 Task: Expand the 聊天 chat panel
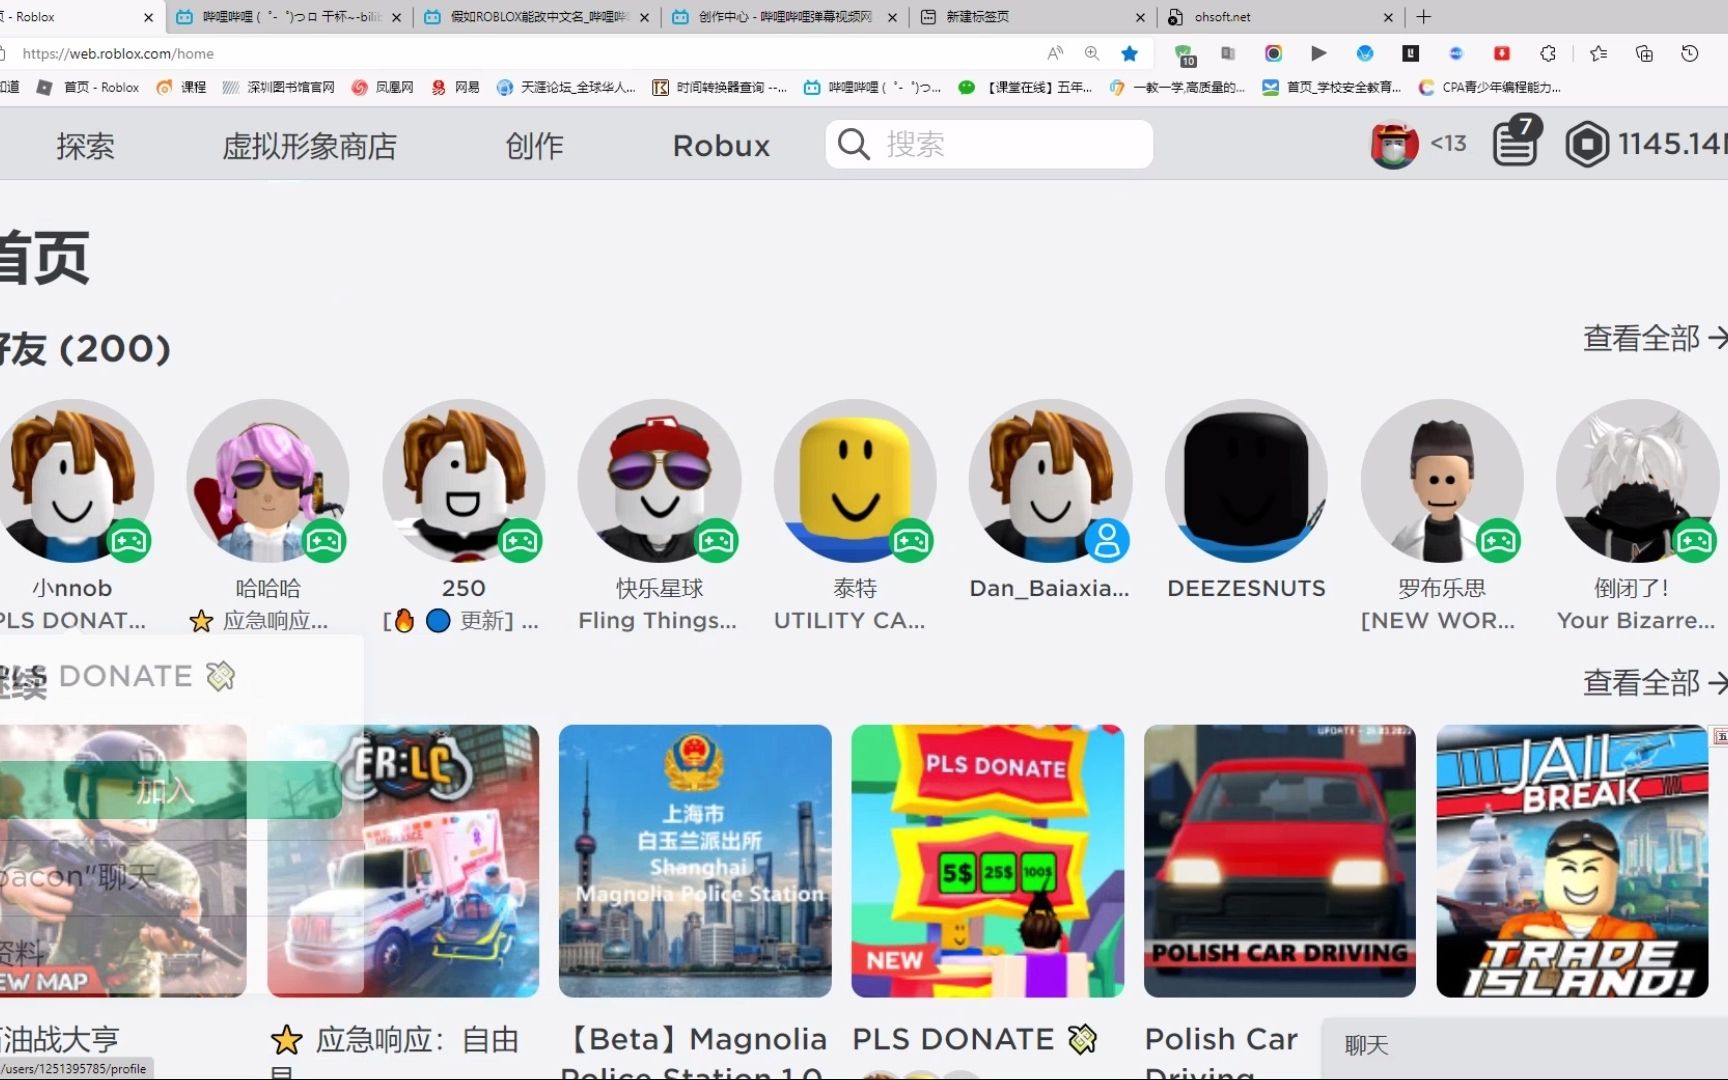[1368, 1045]
